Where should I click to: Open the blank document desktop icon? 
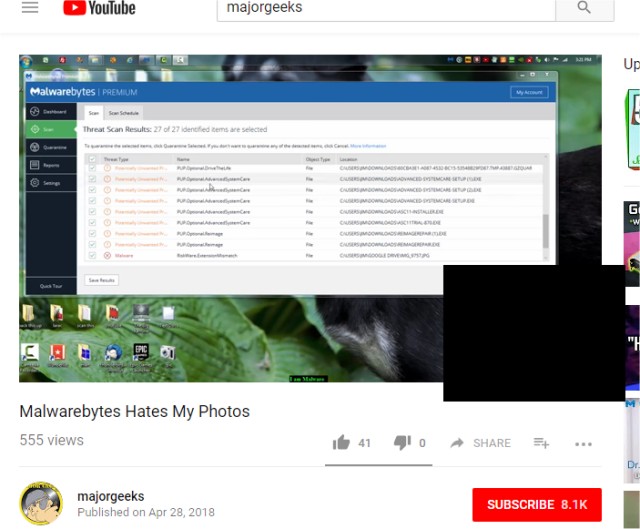coord(168,313)
